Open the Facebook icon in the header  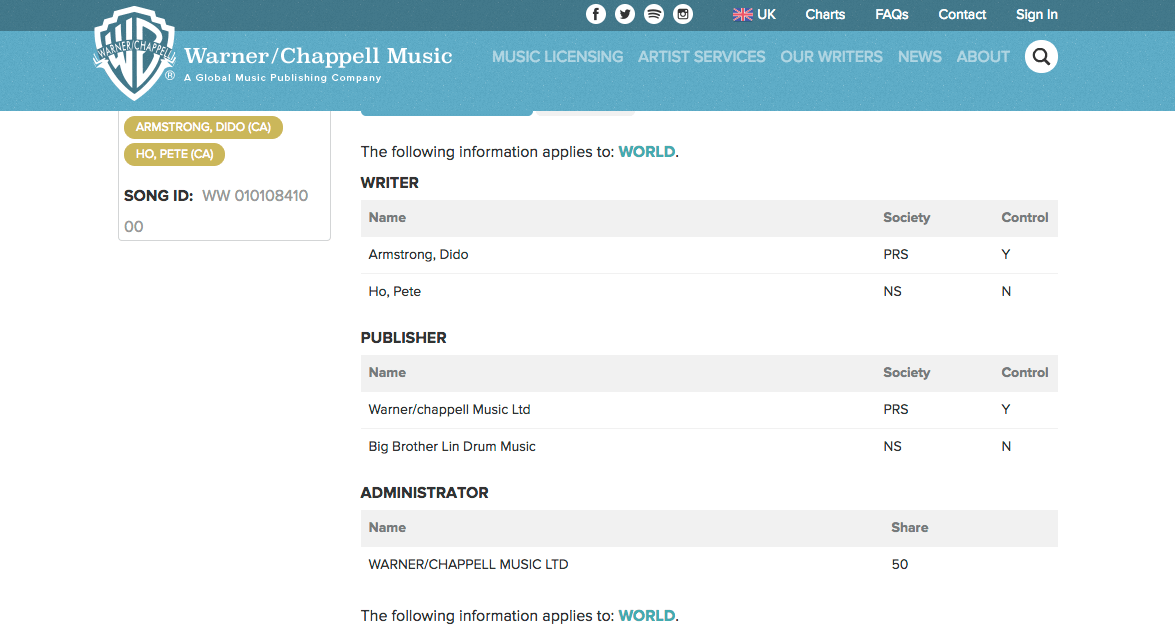point(596,14)
